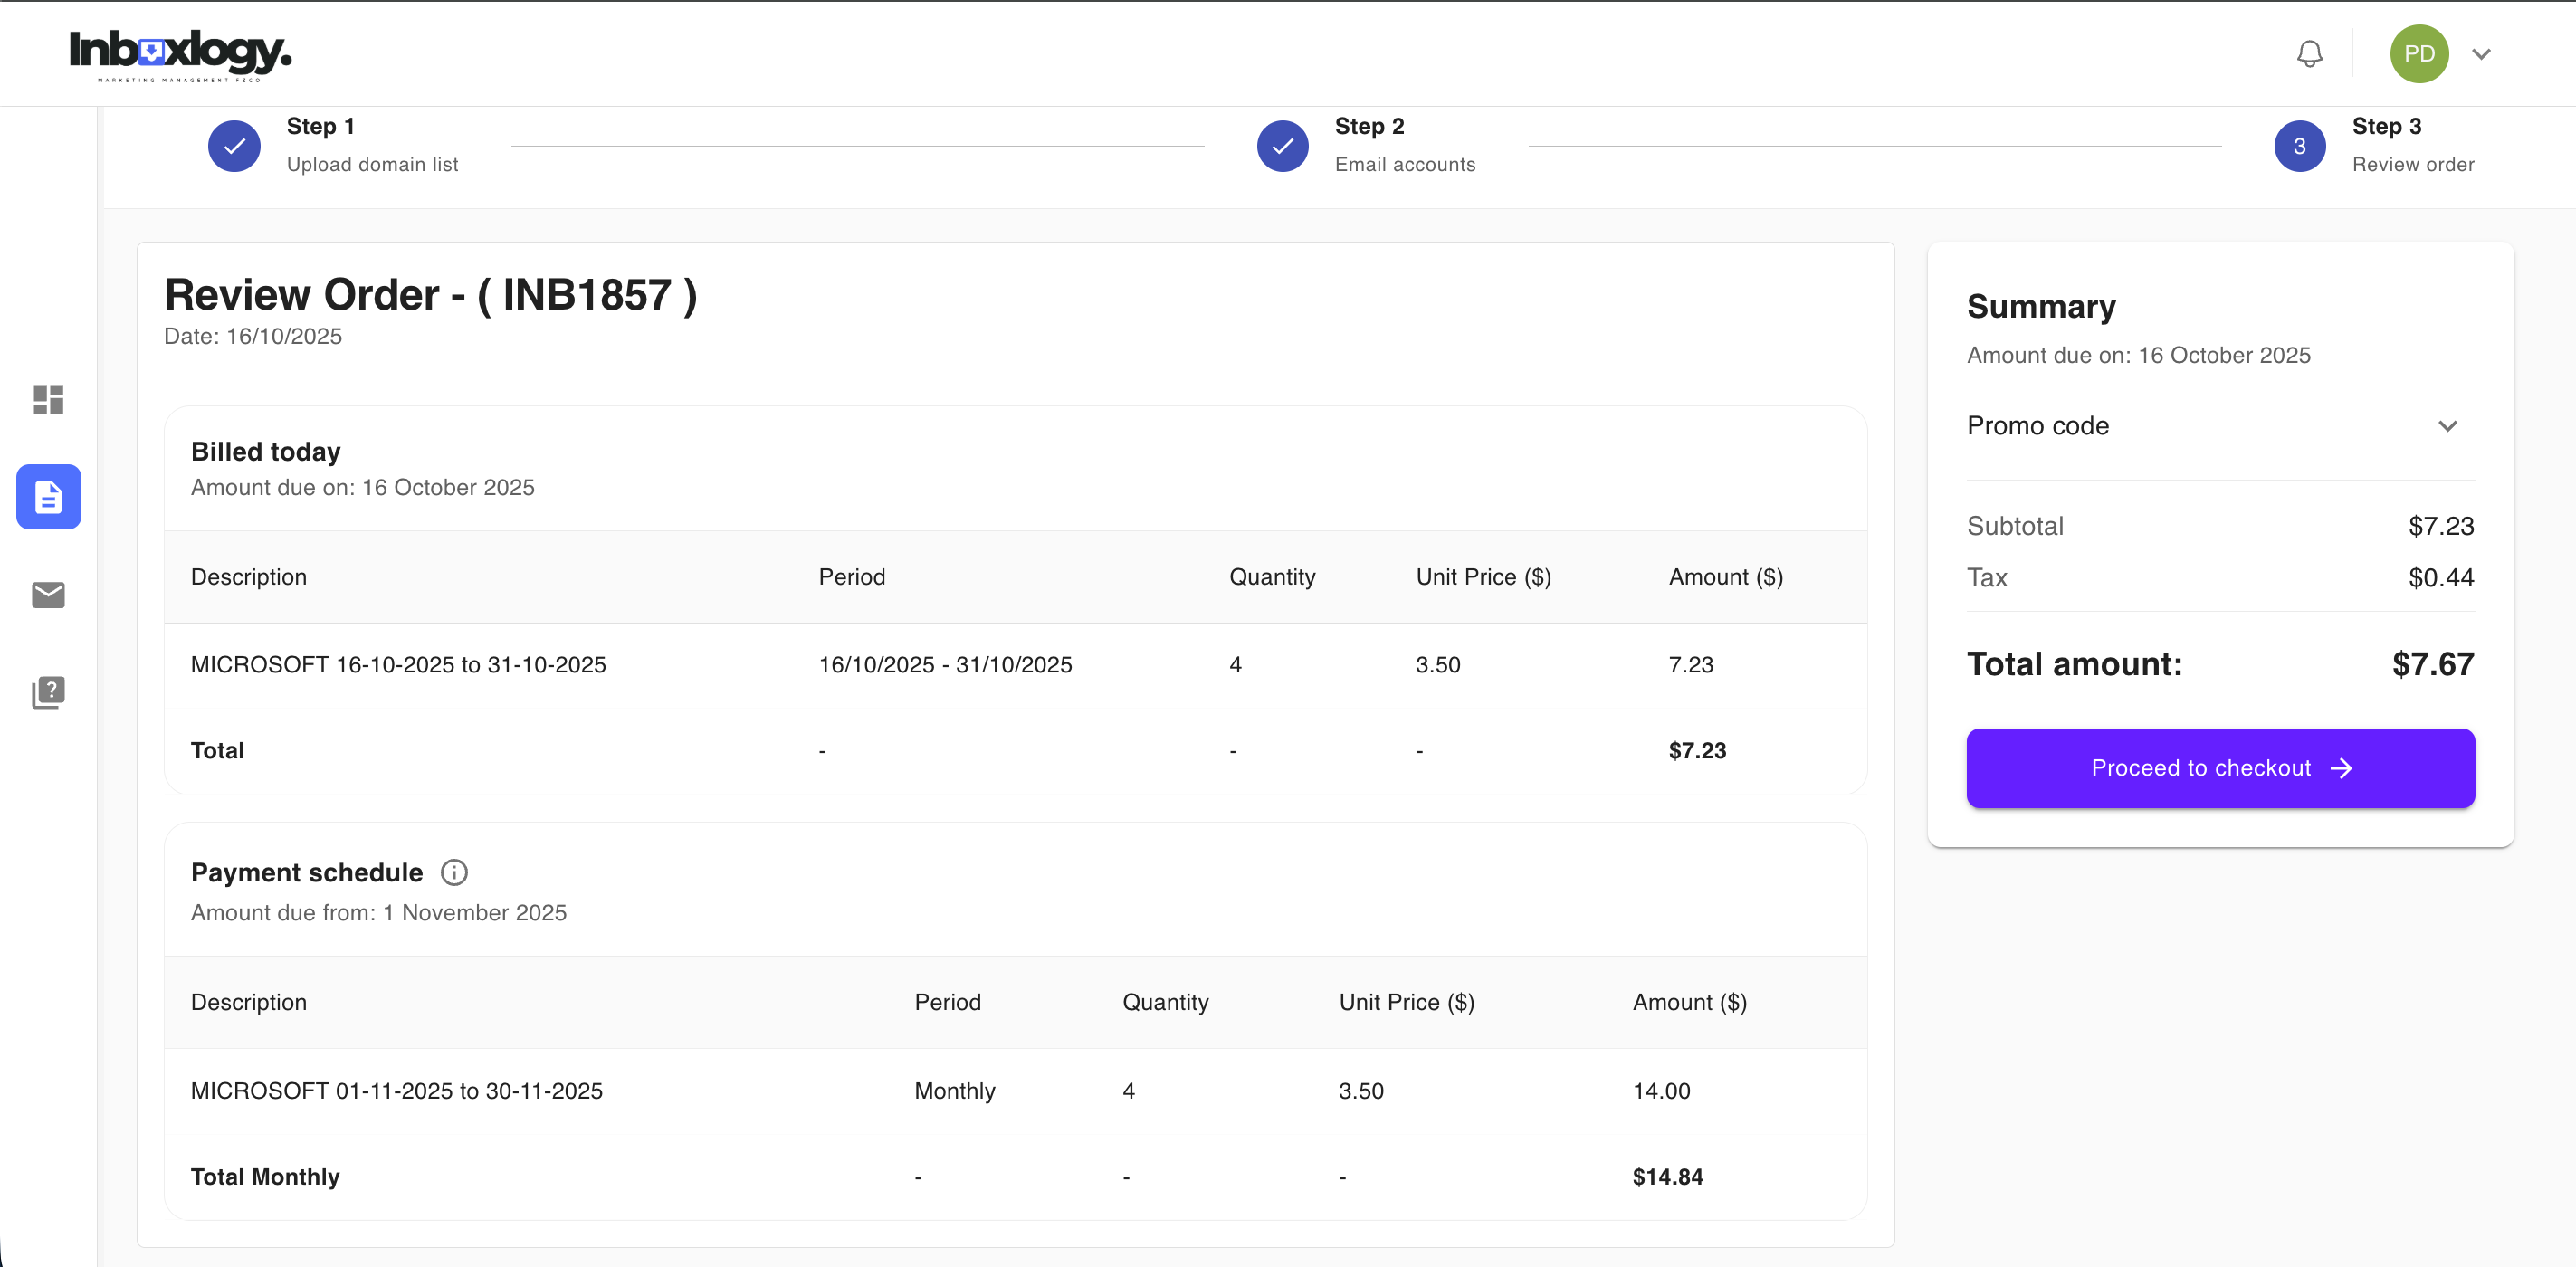Viewport: 2576px width, 1267px height.
Task: Click the Promo code label
Action: pos(2037,426)
